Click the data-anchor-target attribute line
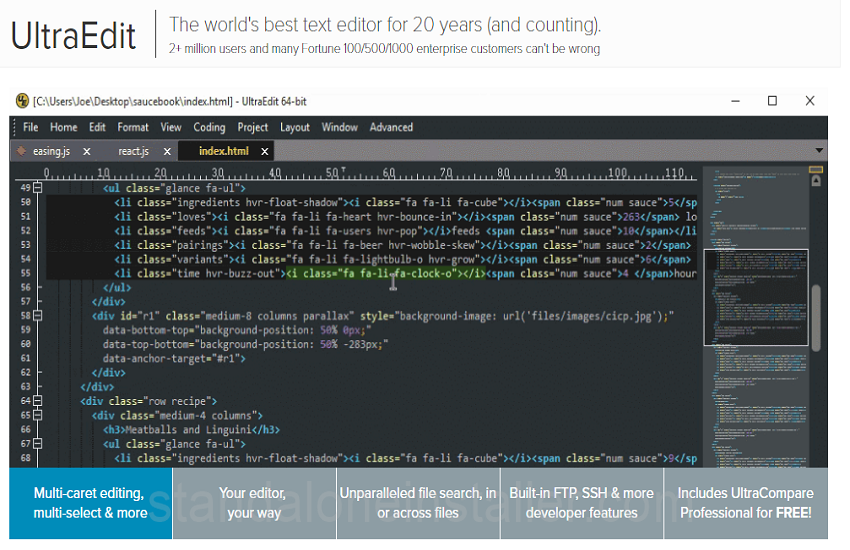Image resolution: width=850 pixels, height=550 pixels. tap(174, 359)
